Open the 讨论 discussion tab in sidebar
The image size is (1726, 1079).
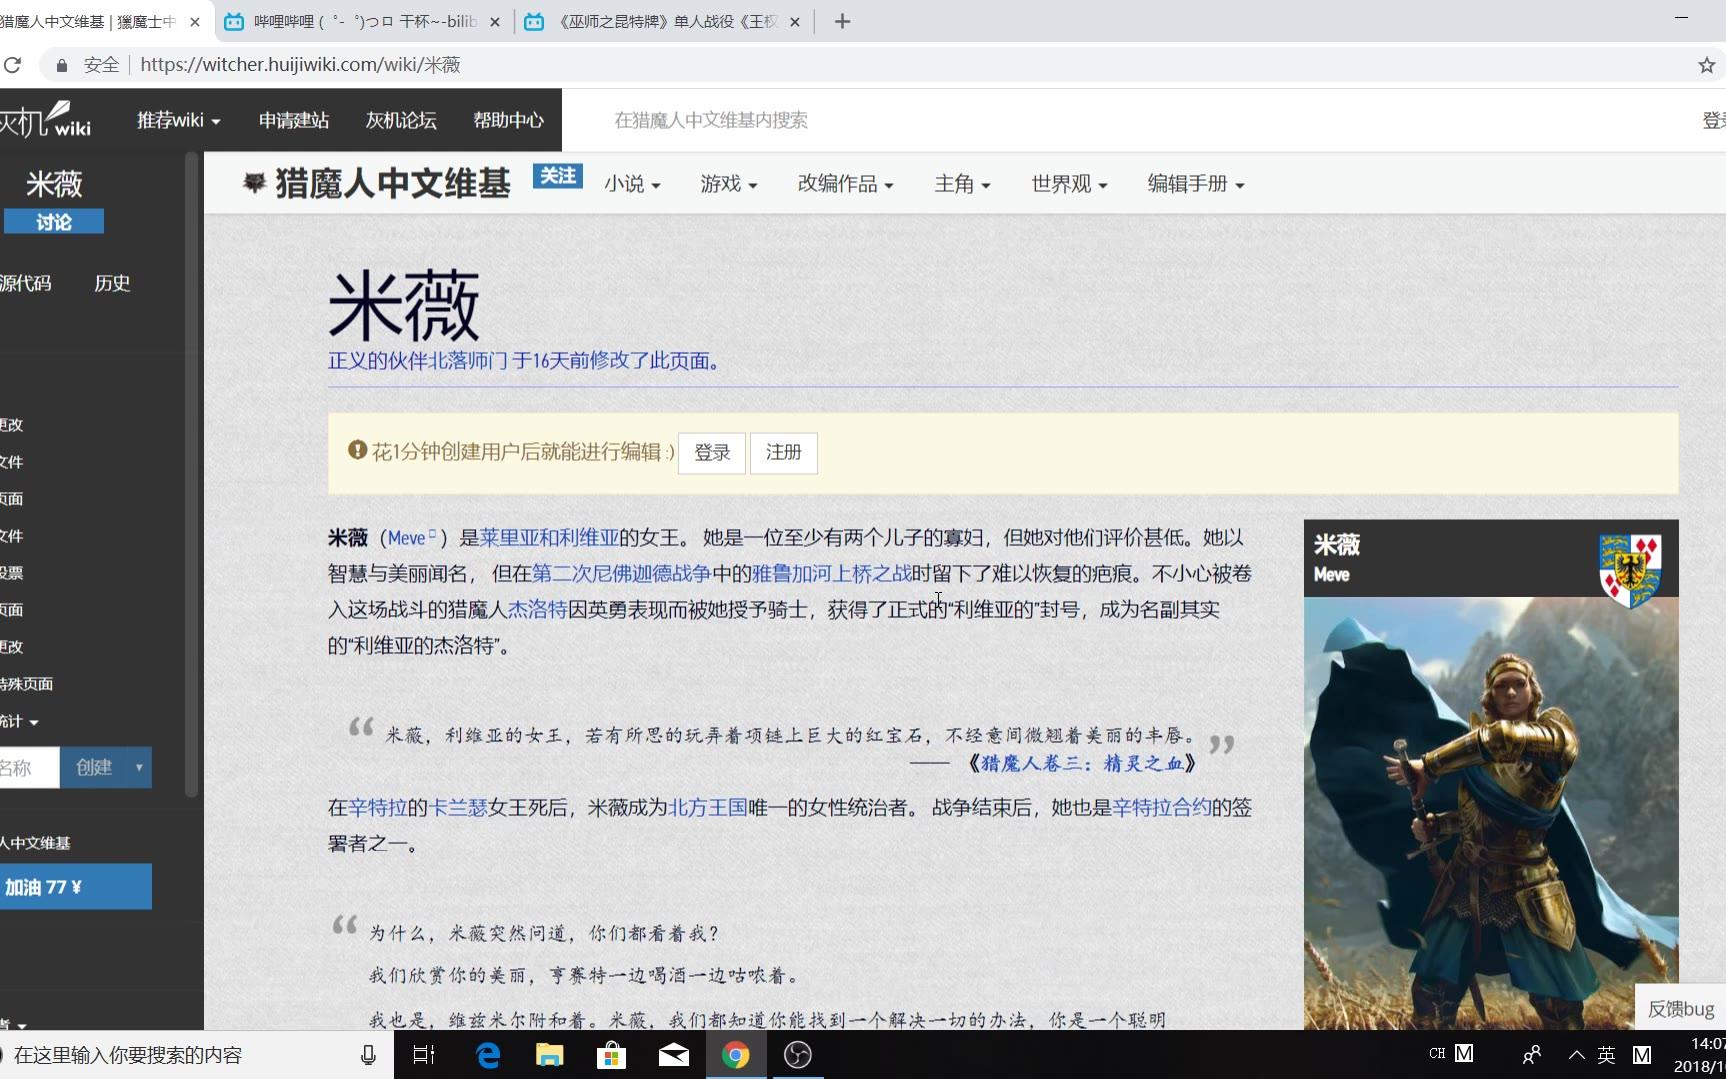[x=54, y=222]
